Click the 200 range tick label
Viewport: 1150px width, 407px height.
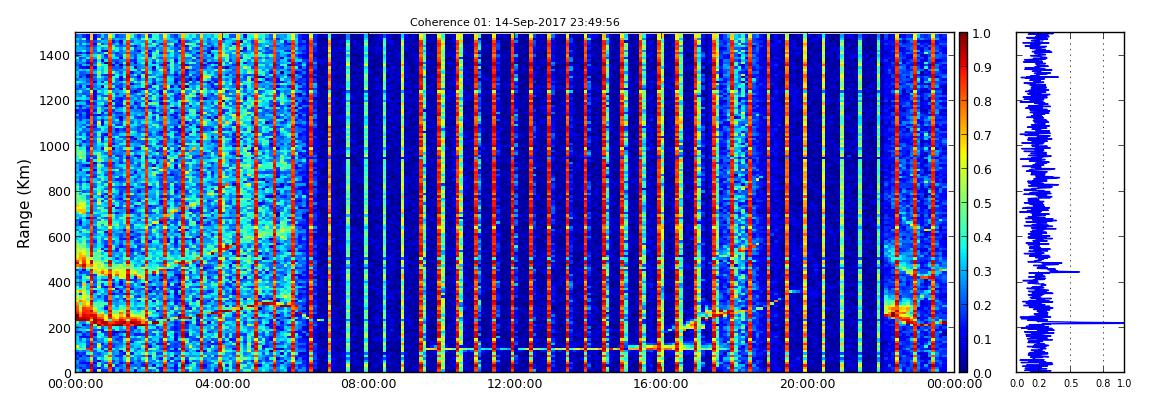point(59,328)
